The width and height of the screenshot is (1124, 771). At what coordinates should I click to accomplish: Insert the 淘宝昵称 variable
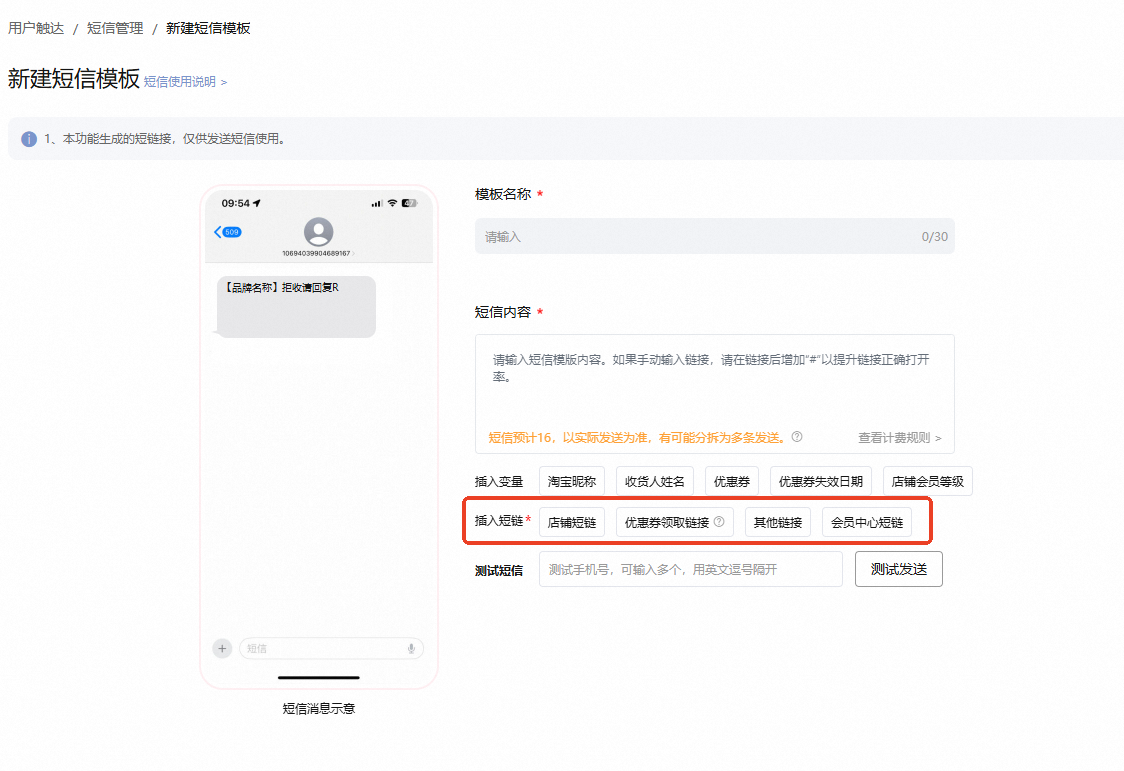click(572, 482)
